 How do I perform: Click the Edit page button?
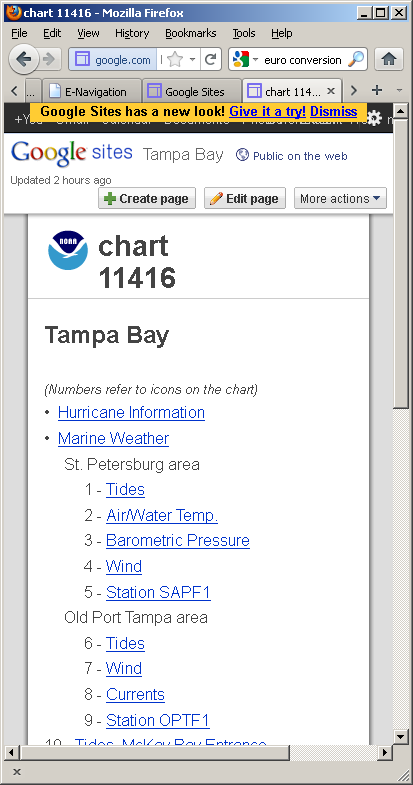245,198
